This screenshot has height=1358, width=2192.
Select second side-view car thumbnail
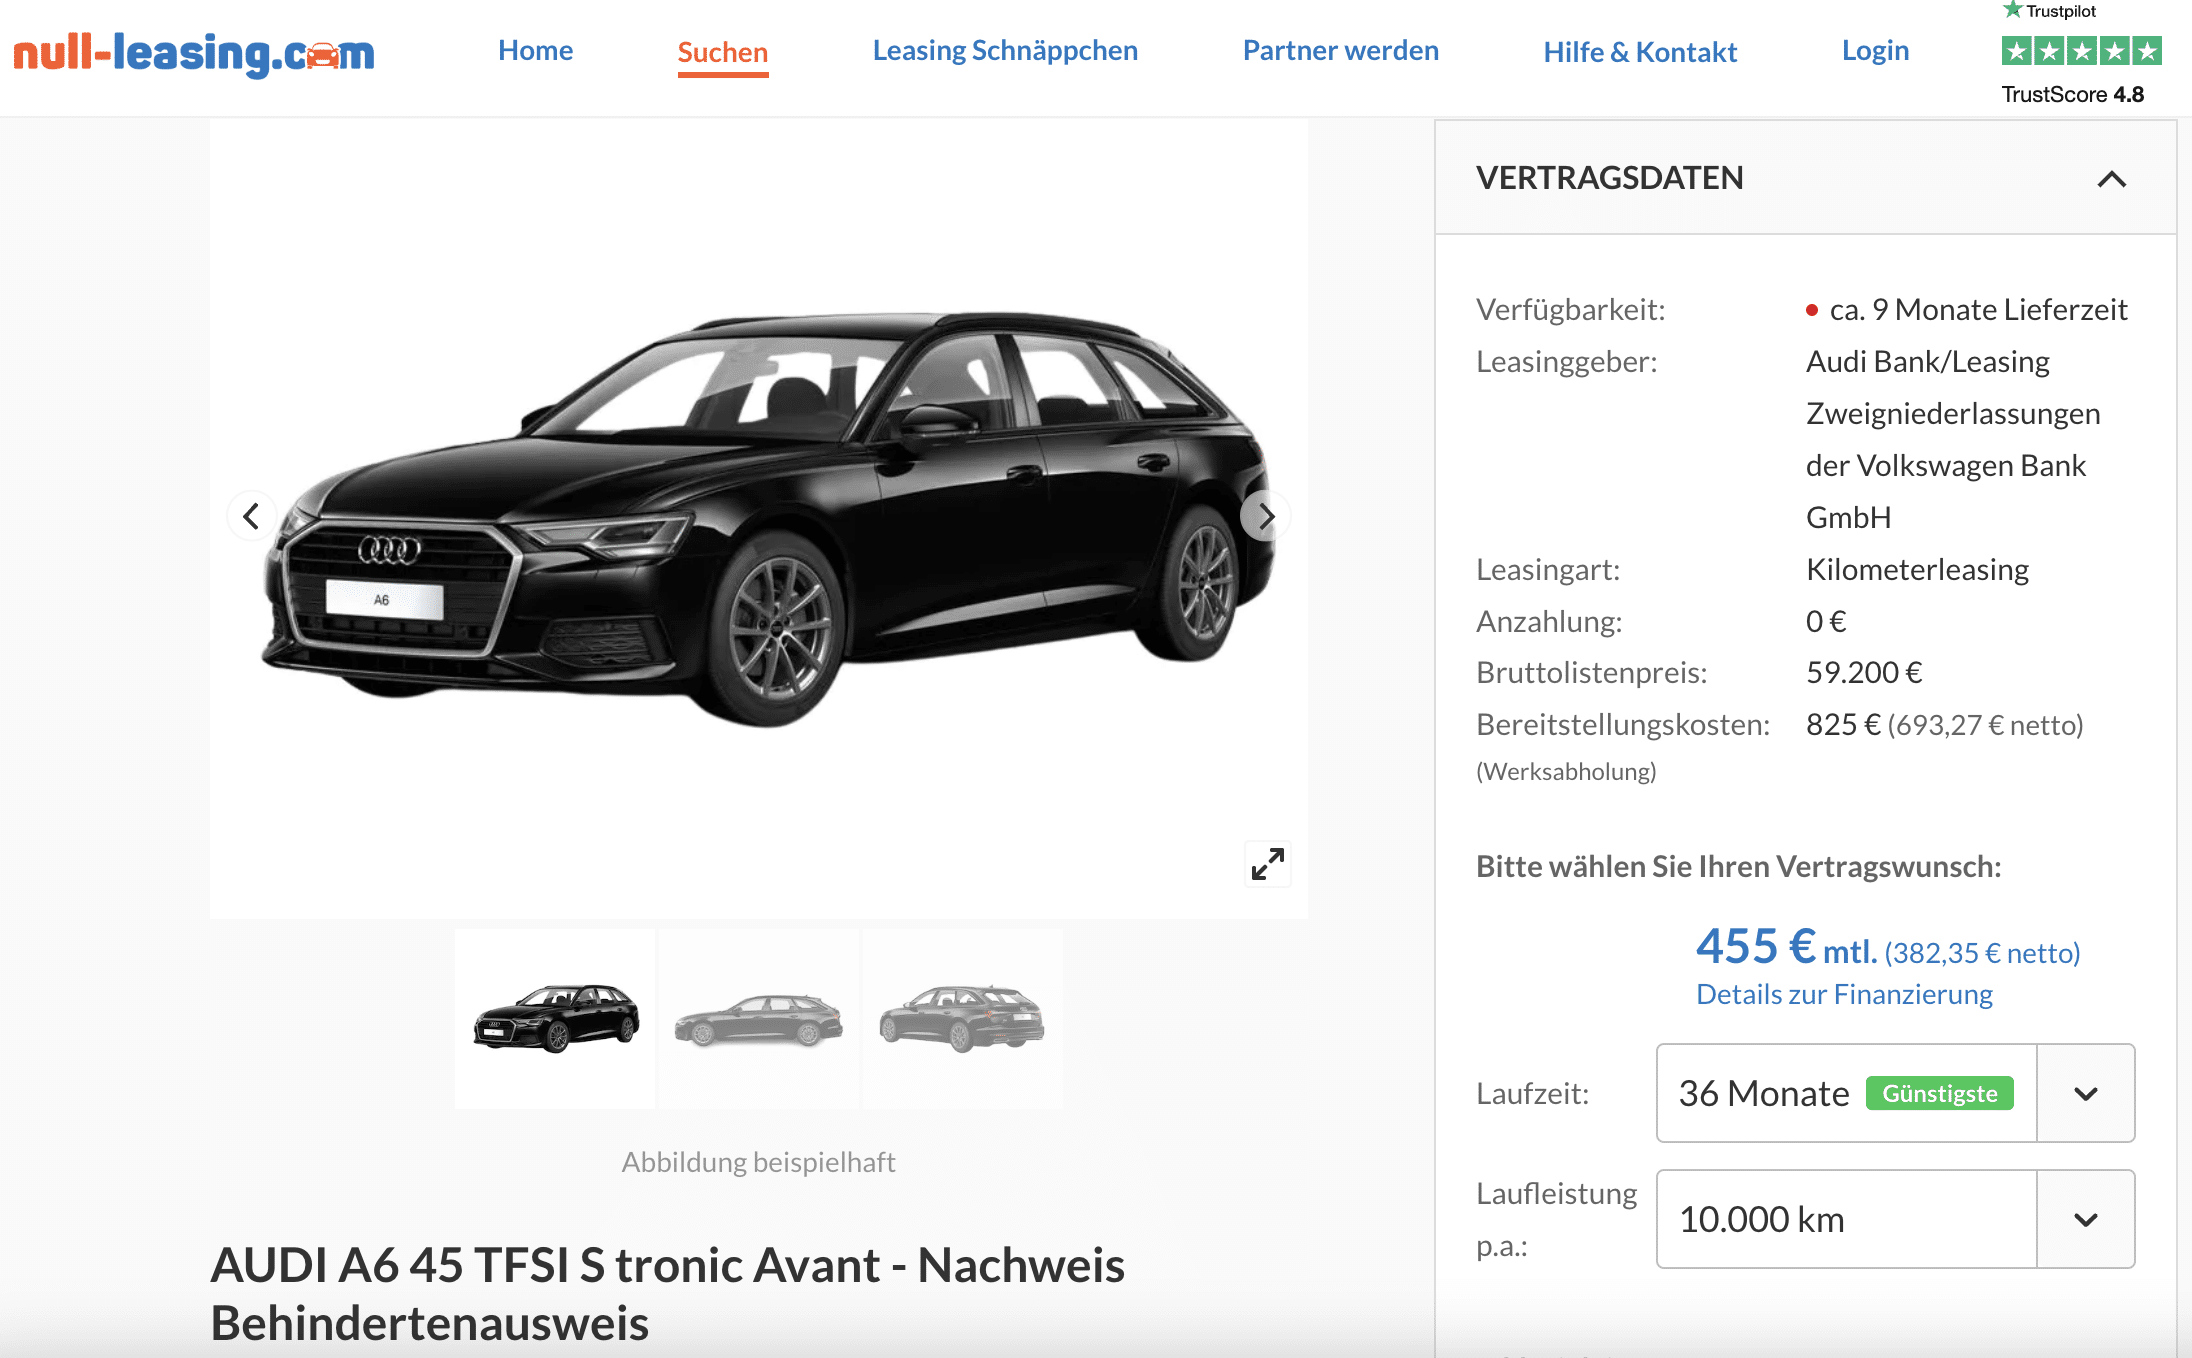tap(759, 1018)
